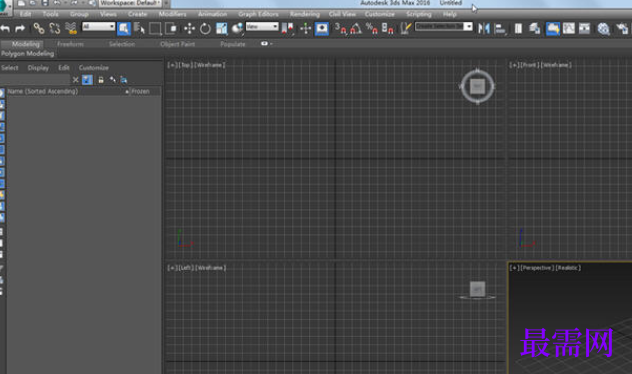The height and width of the screenshot is (374, 632).
Task: Select the Select and Link chain tool
Action: click(39, 28)
